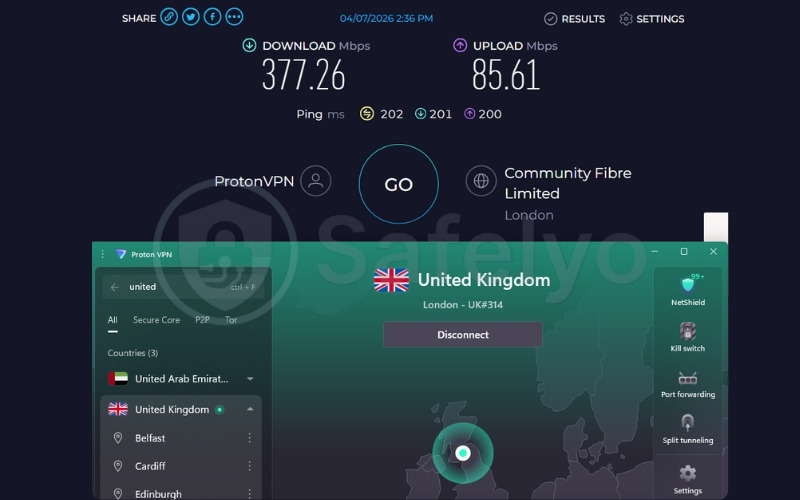
Task: Select the Community Fibre Limited server name
Action: point(568,183)
